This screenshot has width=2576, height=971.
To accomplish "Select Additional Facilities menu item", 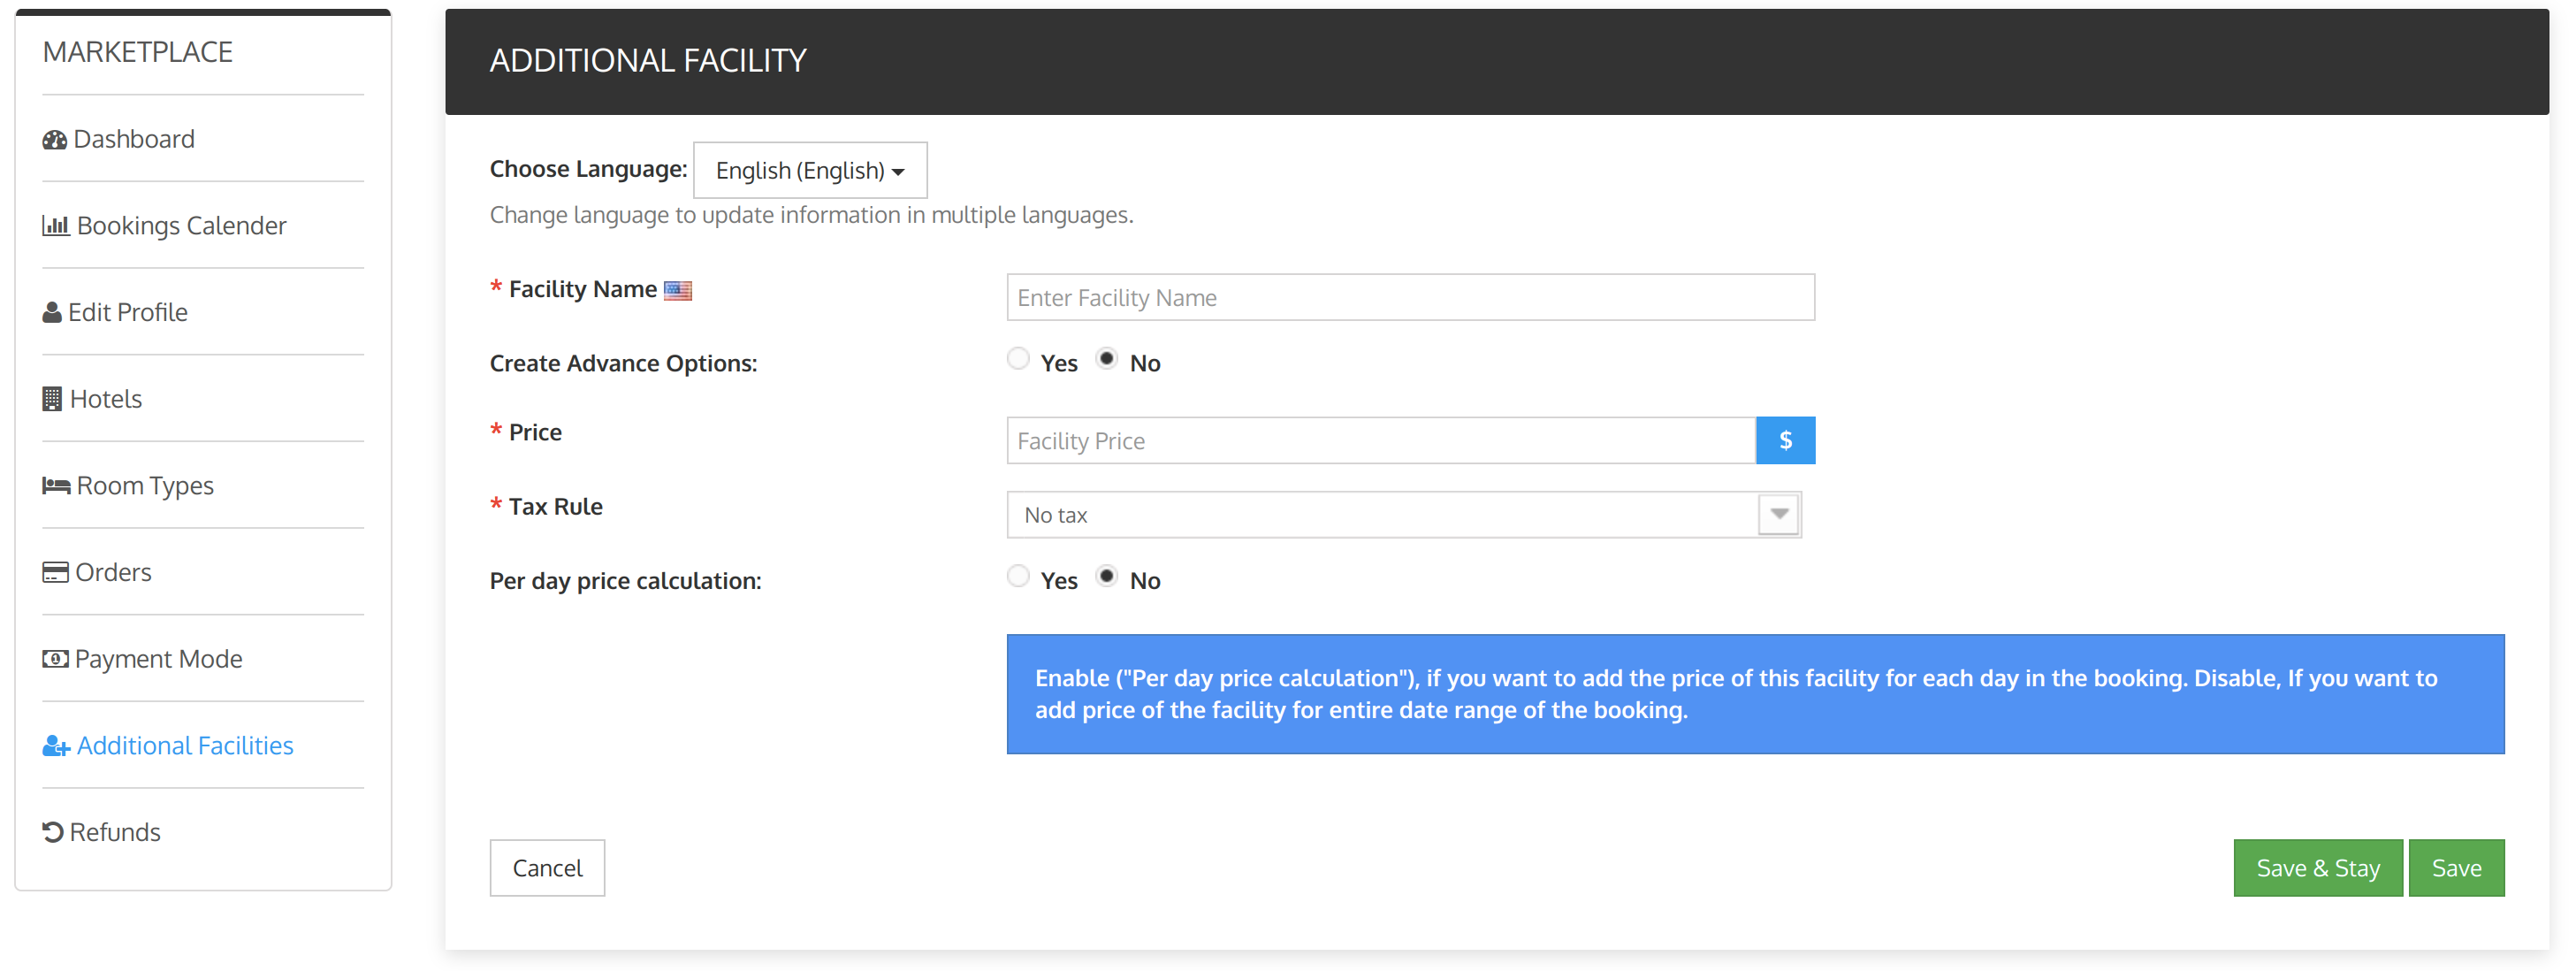I will [186, 745].
